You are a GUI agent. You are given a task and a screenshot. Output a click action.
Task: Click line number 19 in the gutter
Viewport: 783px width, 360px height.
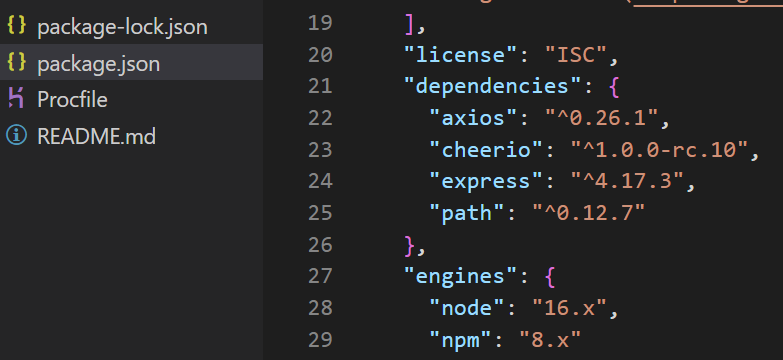320,23
